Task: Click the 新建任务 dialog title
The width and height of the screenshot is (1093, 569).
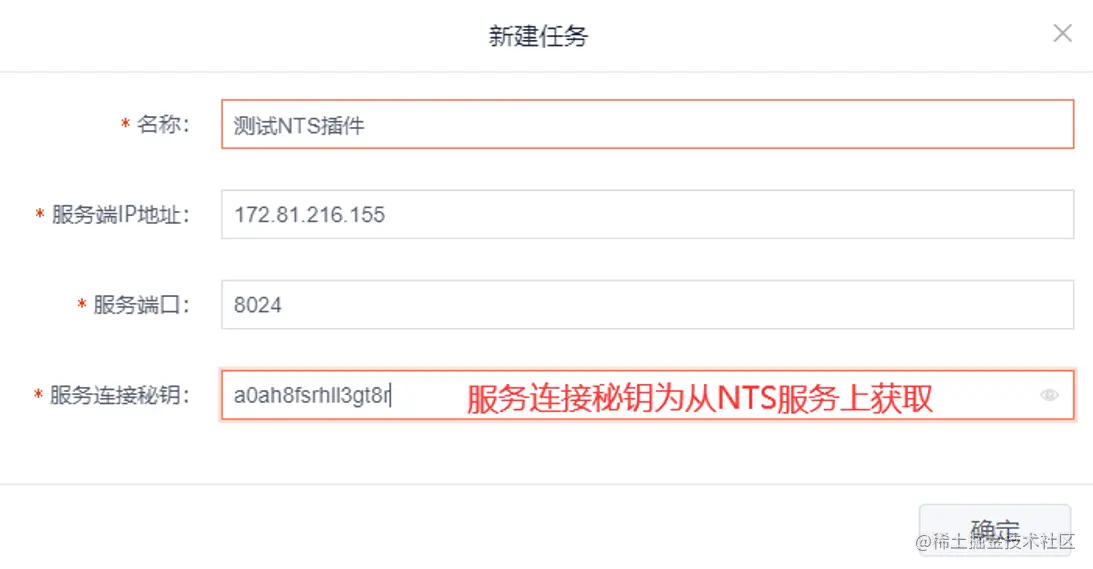Action: click(538, 36)
